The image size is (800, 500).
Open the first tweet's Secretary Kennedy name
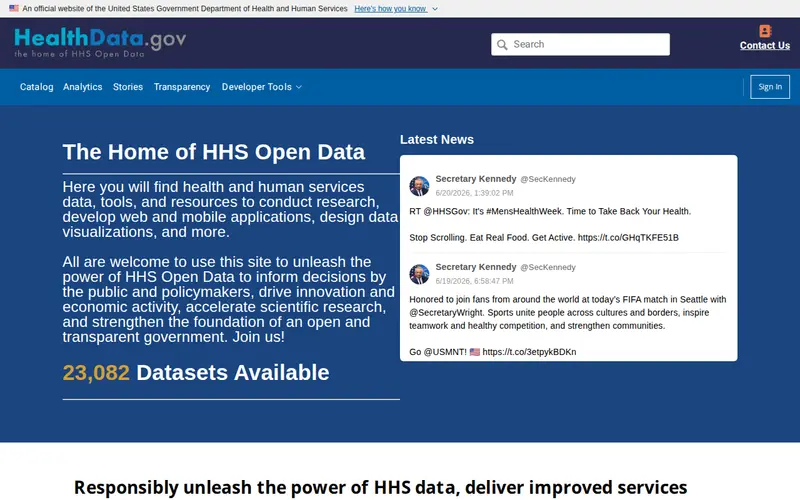pos(476,179)
